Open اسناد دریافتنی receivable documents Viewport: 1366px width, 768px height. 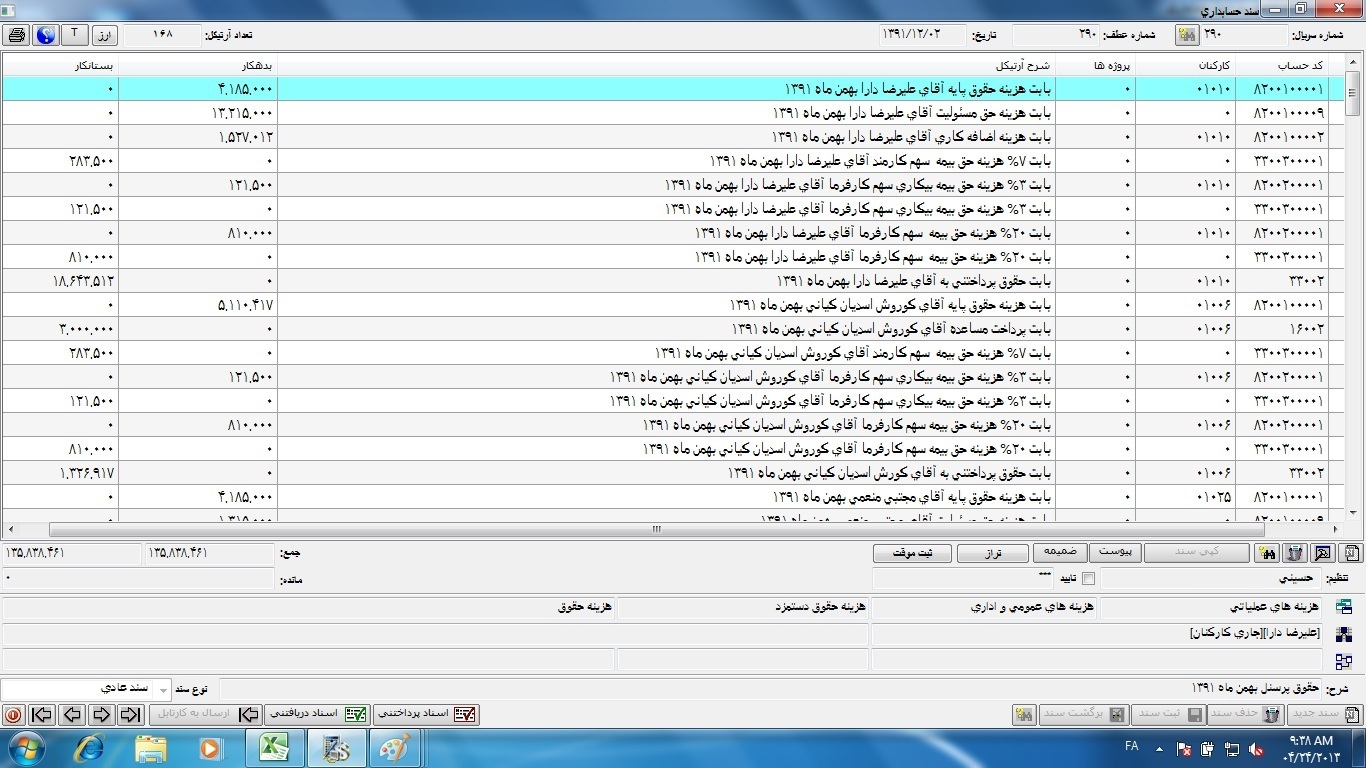(x=317, y=715)
